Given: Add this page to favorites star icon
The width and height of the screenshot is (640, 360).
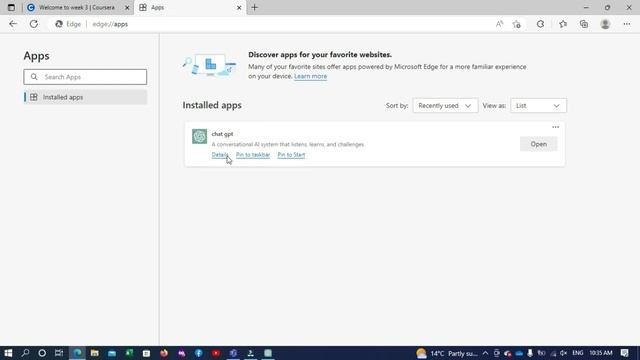Looking at the screenshot, I should [517, 24].
